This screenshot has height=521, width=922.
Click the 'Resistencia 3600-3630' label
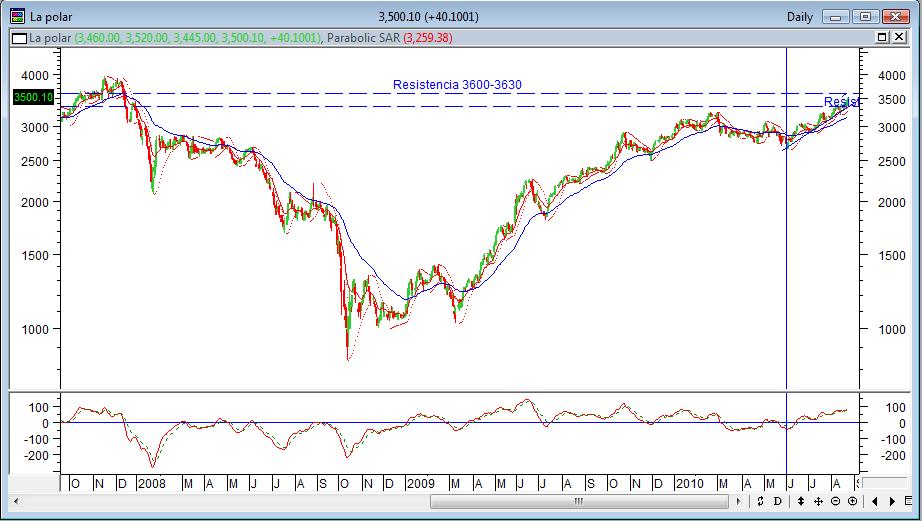457,85
